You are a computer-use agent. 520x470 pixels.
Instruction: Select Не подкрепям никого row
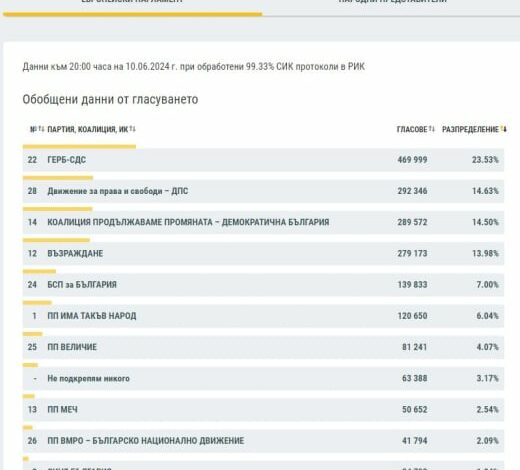(x=263, y=379)
